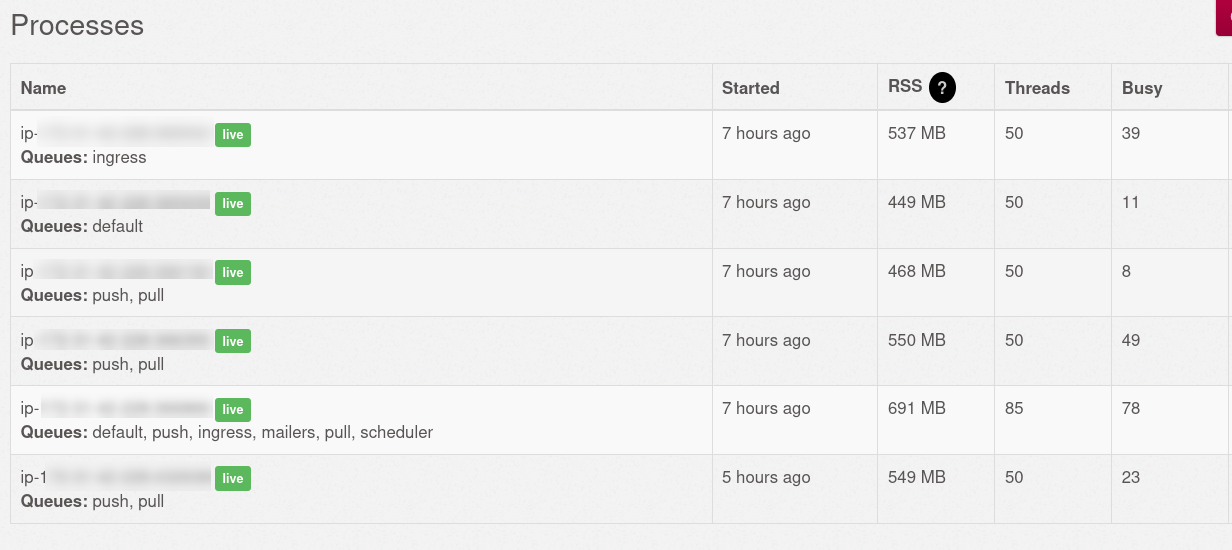Click the Threads column header

(x=1037, y=88)
